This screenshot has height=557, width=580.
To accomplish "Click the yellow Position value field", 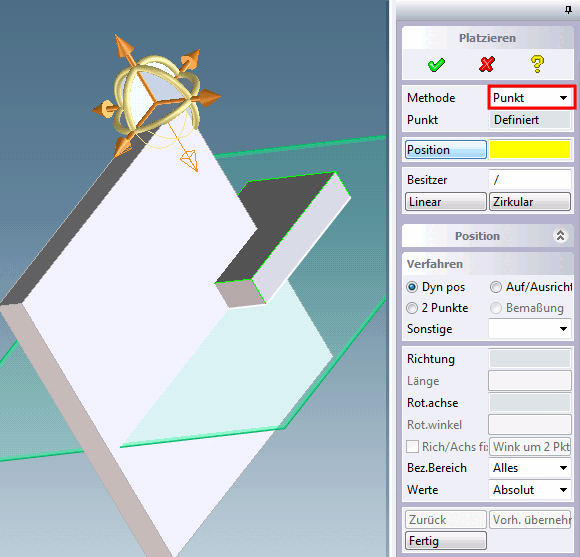I will (530, 149).
